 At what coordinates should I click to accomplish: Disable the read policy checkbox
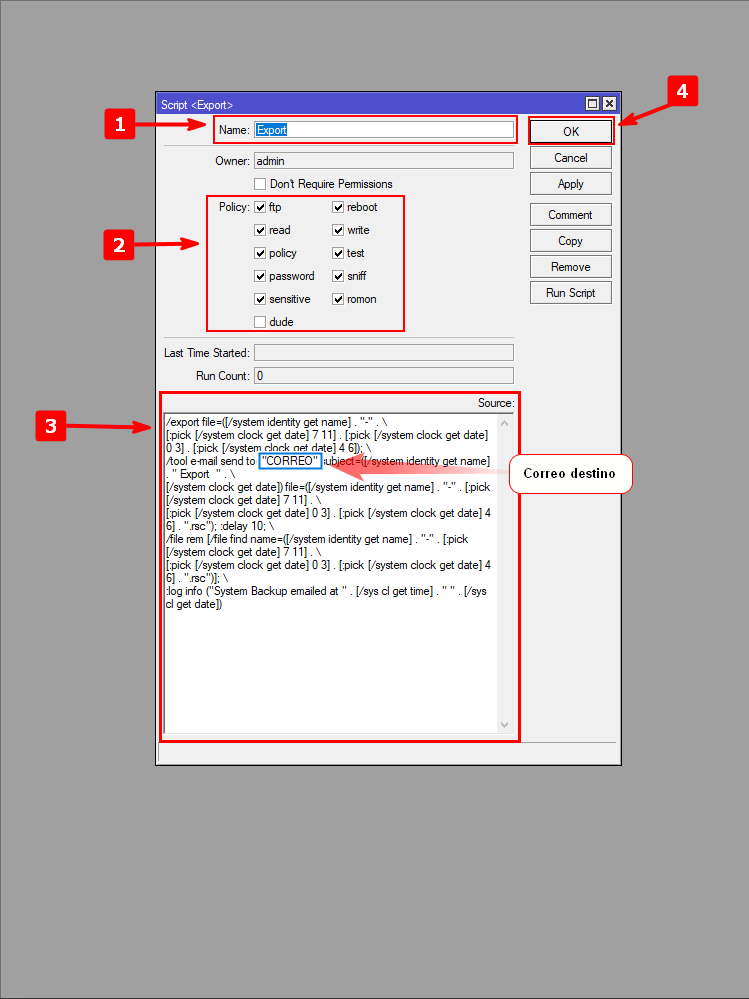tap(260, 230)
